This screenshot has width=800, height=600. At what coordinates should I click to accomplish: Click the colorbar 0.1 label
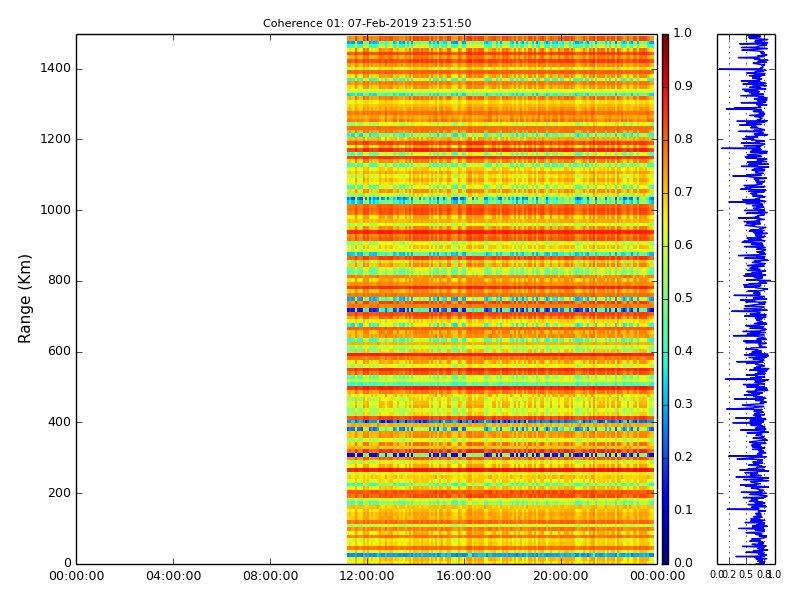(x=683, y=510)
